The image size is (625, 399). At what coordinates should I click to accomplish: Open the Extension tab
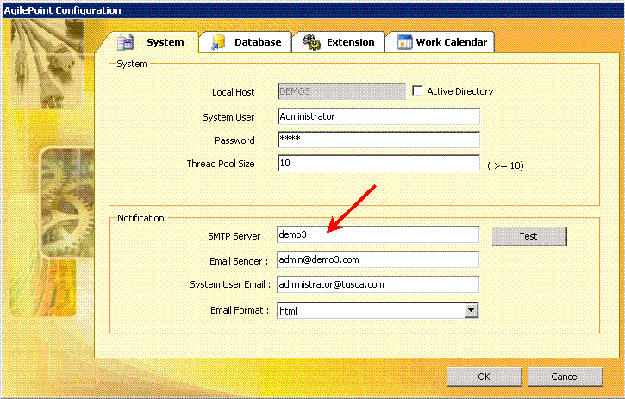338,42
